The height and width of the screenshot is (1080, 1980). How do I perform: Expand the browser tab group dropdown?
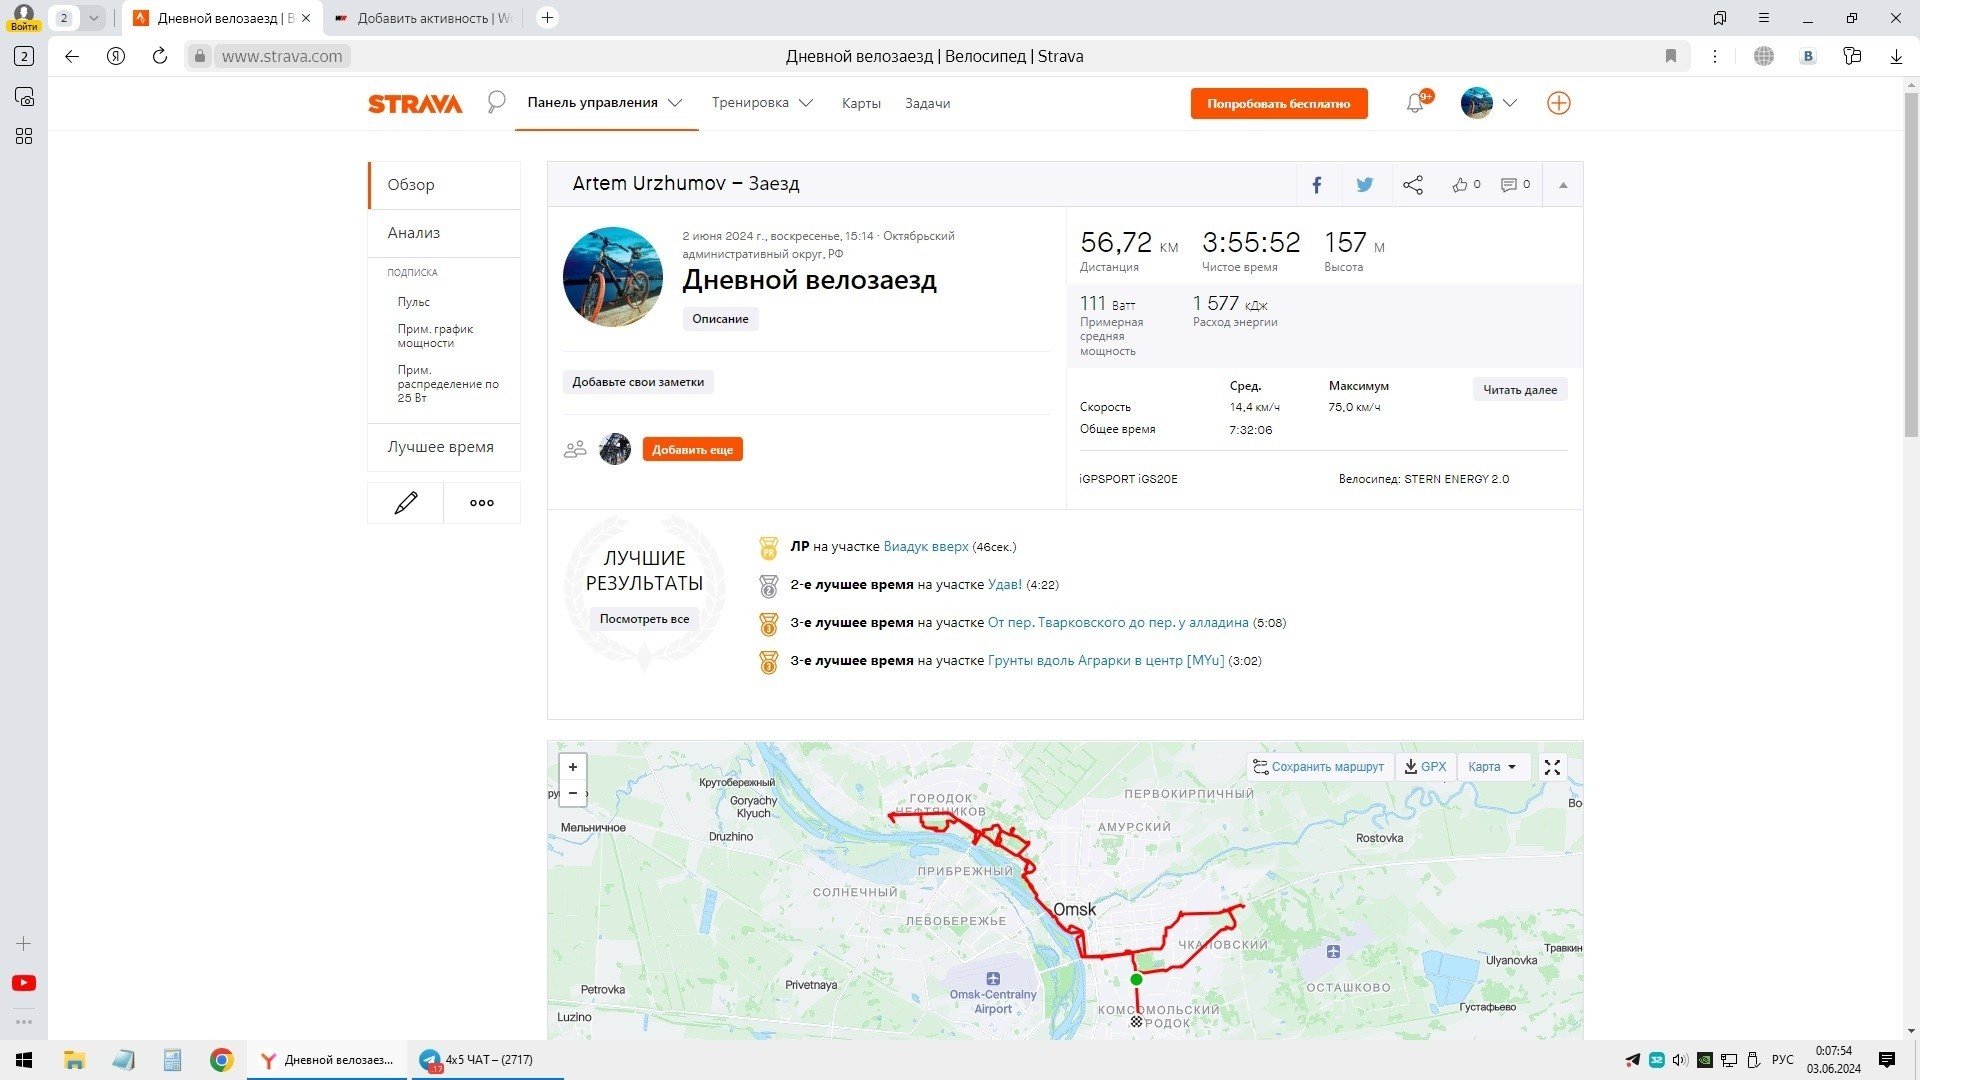(93, 18)
